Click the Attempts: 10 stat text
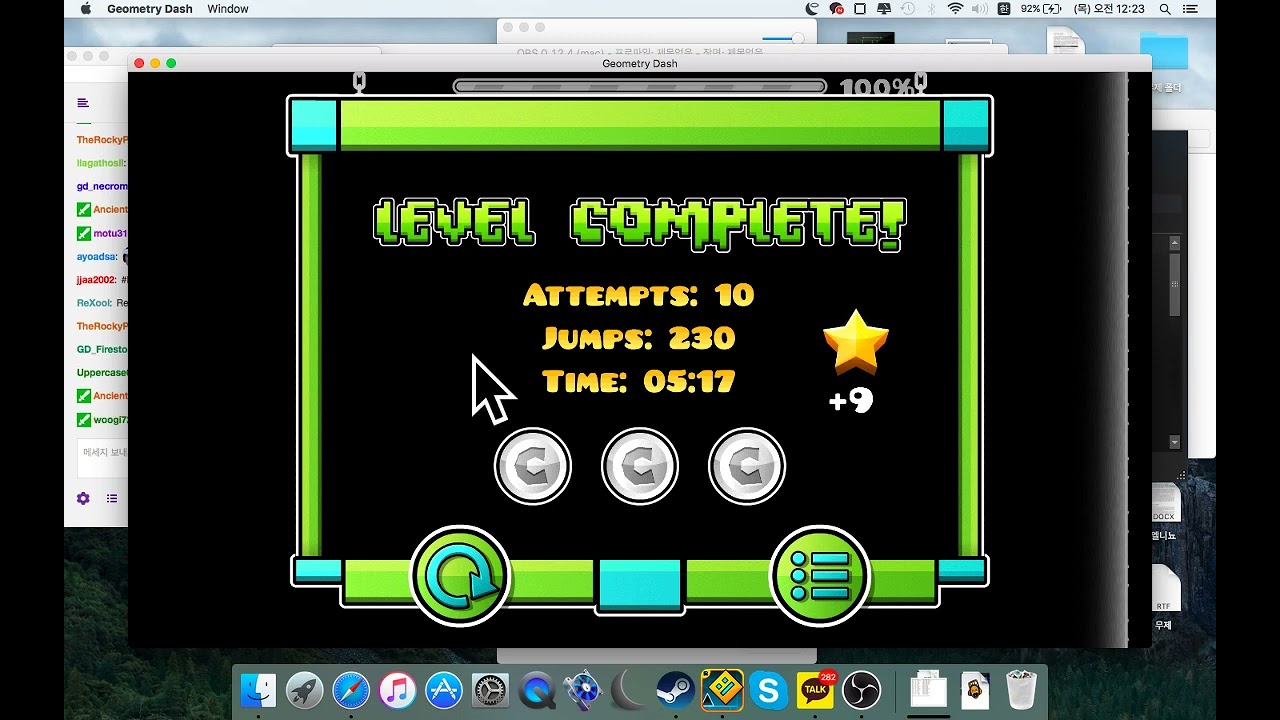Viewport: 1280px width, 720px height. point(639,295)
